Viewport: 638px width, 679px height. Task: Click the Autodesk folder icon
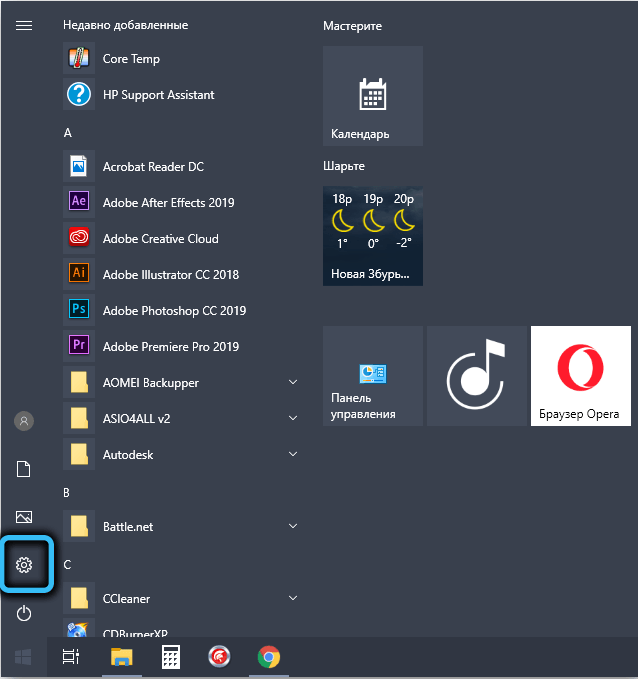[79, 454]
